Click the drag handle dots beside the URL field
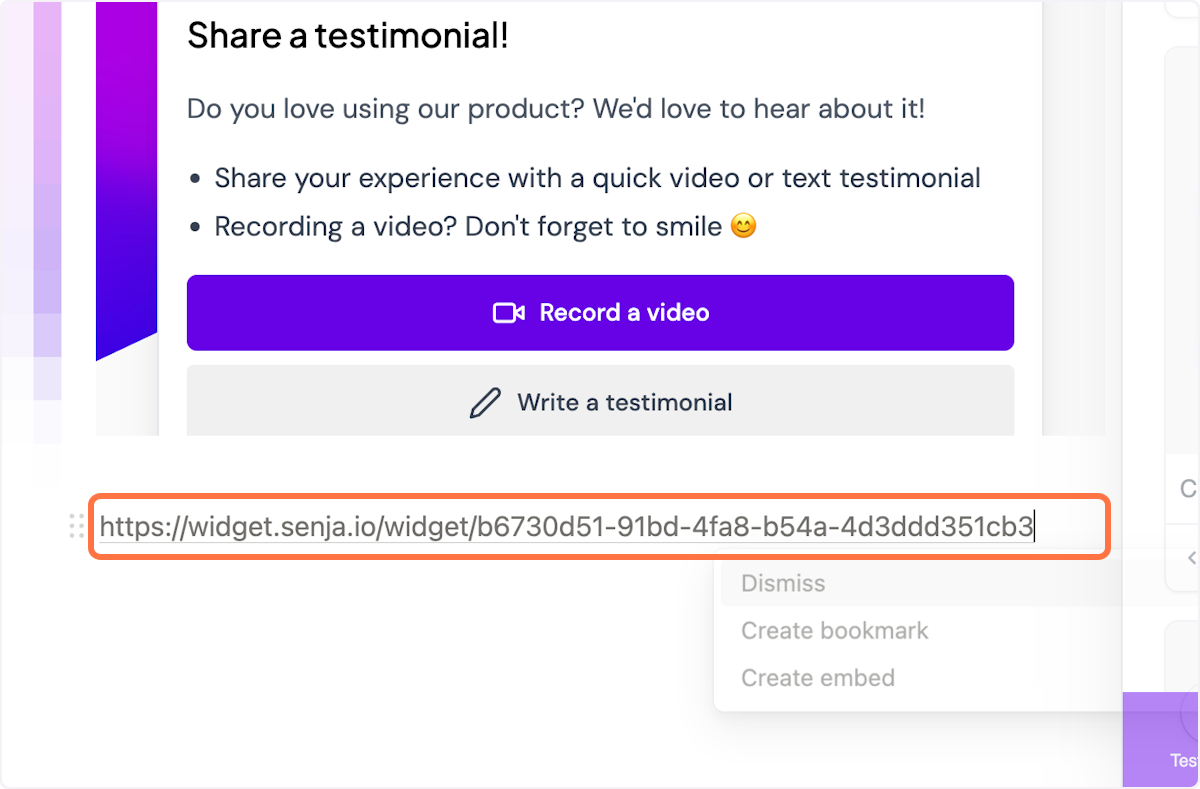Image resolution: width=1200 pixels, height=789 pixels. (75, 526)
